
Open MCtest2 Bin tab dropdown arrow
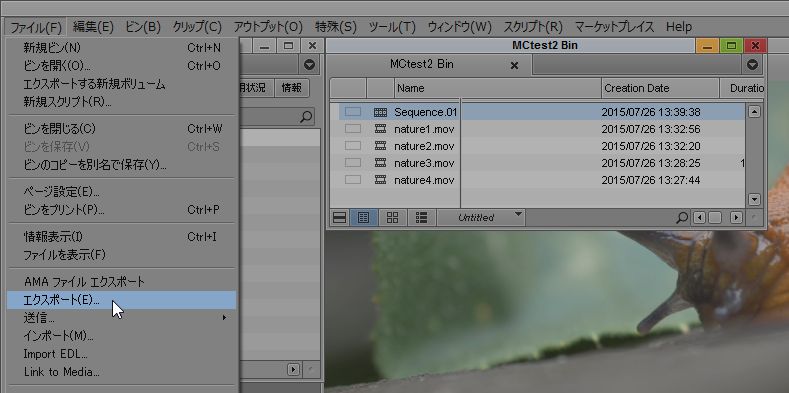pos(752,64)
